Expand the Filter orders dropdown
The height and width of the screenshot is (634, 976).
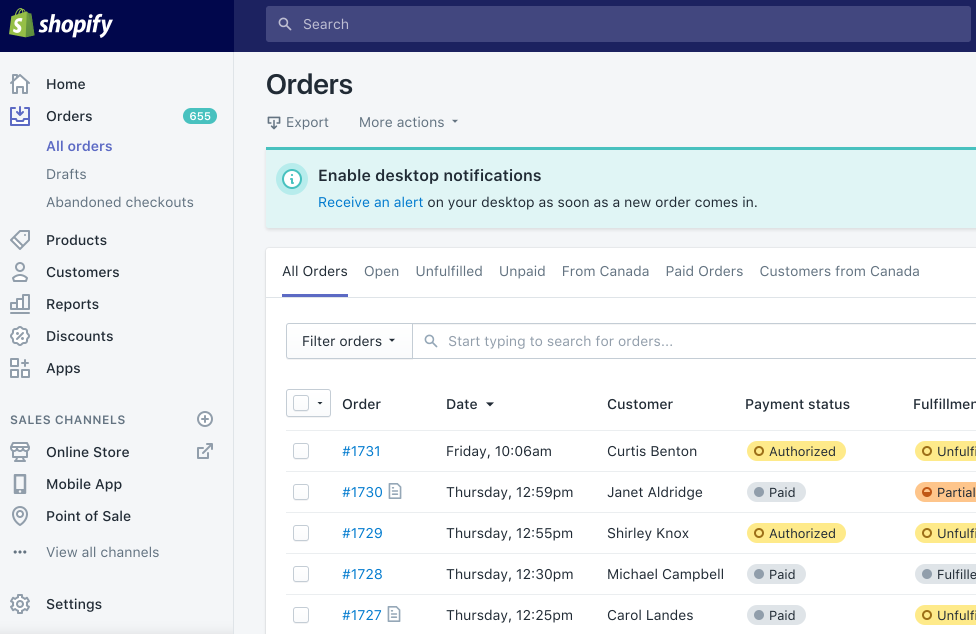click(x=348, y=341)
